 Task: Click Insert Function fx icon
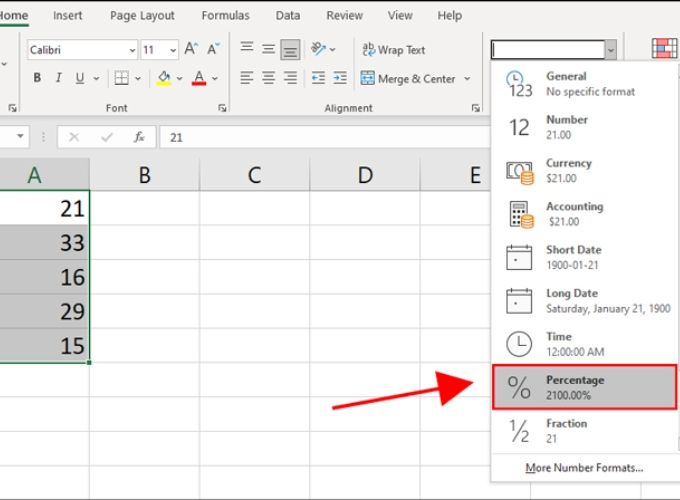(x=139, y=137)
